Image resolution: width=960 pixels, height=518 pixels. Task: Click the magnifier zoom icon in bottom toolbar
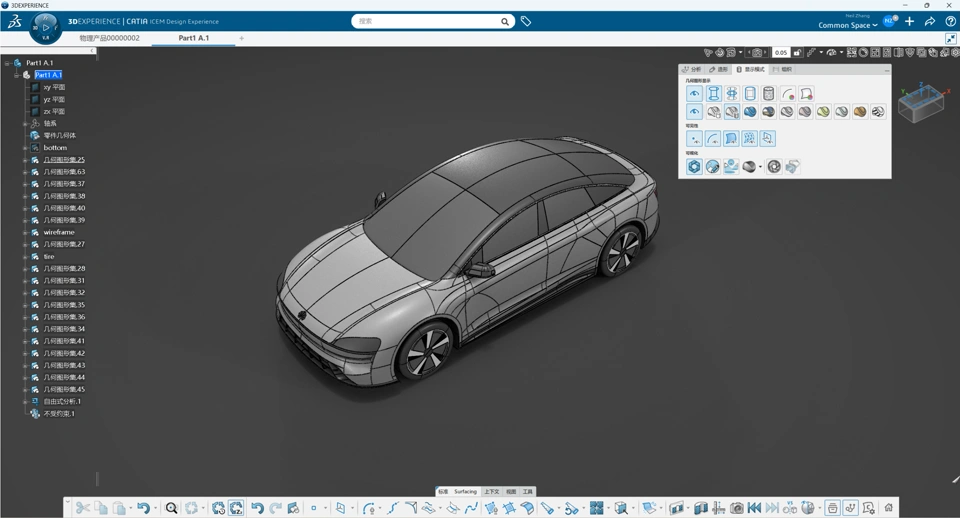[x=171, y=508]
